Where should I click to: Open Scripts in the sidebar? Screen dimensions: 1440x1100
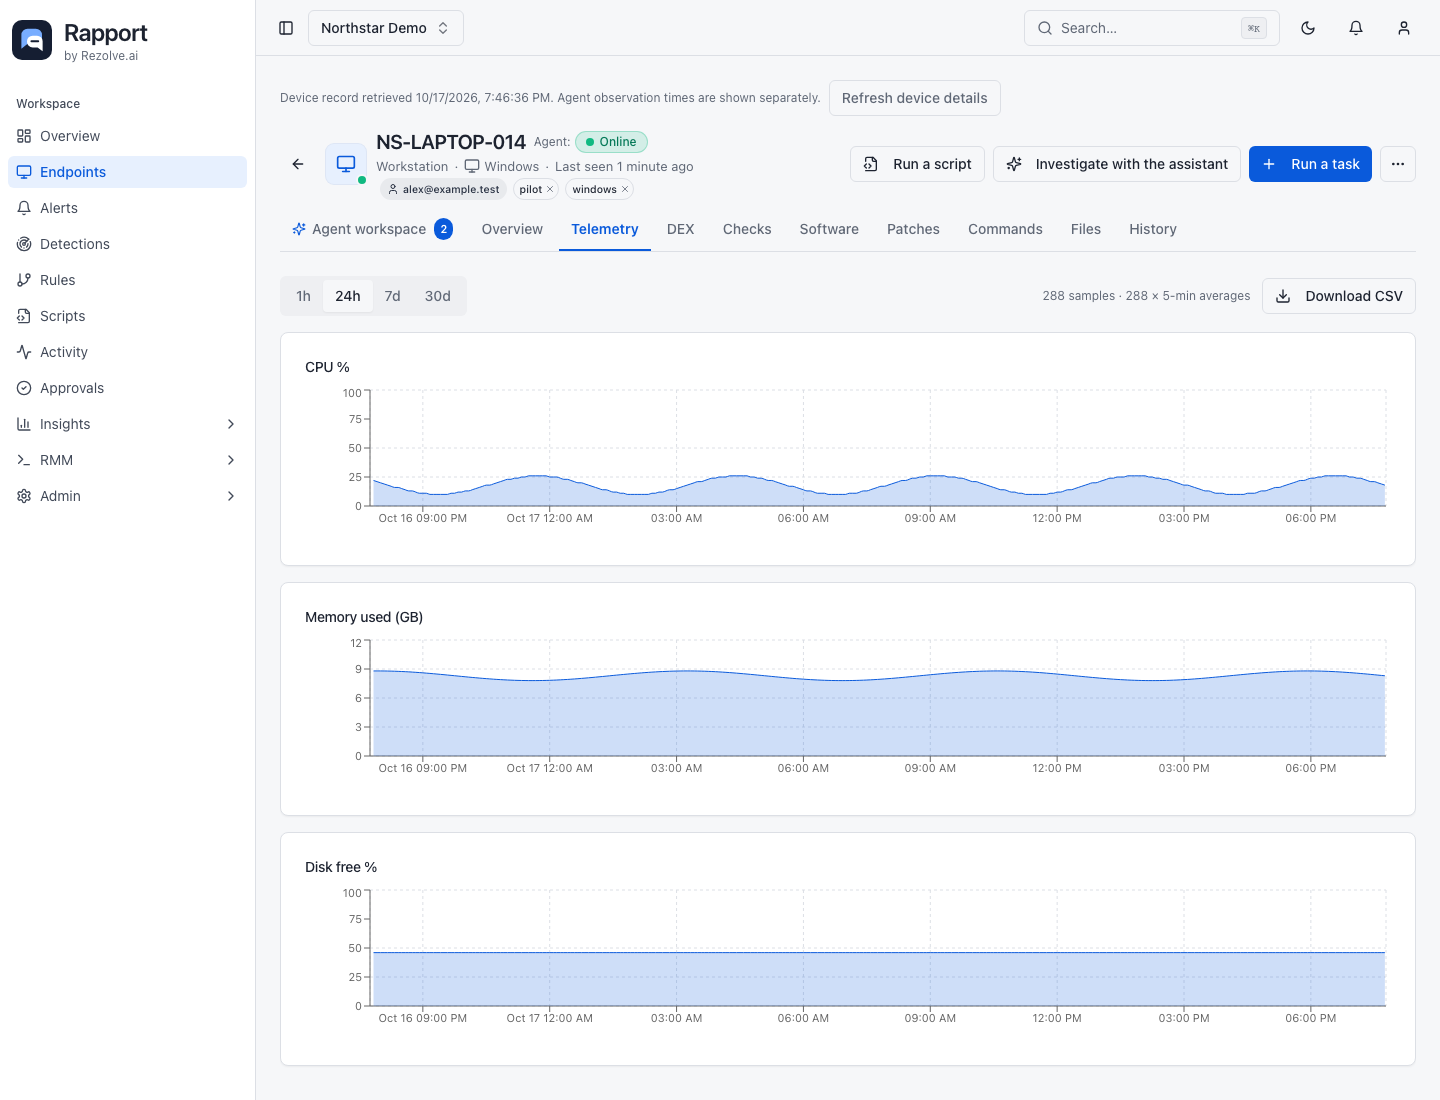(x=127, y=316)
